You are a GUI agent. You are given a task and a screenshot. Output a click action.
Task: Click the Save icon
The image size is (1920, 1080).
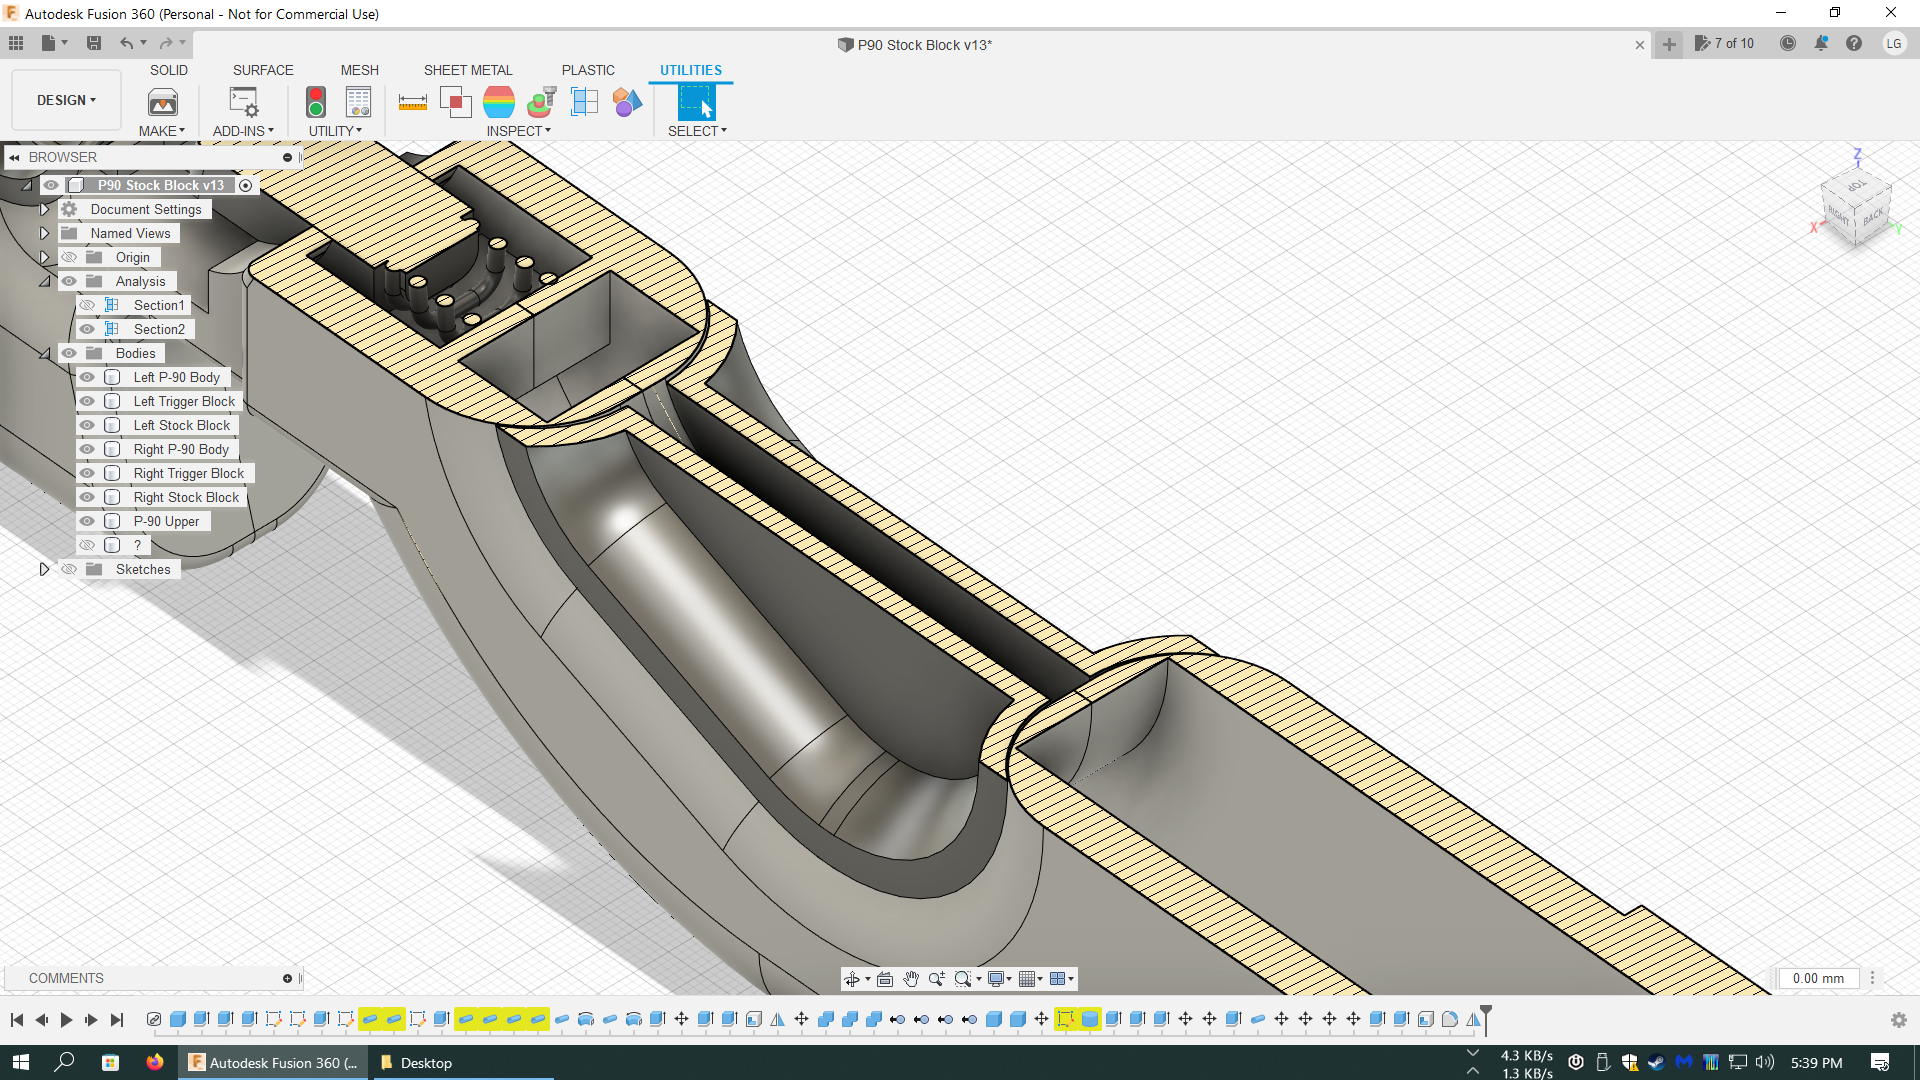click(93, 43)
